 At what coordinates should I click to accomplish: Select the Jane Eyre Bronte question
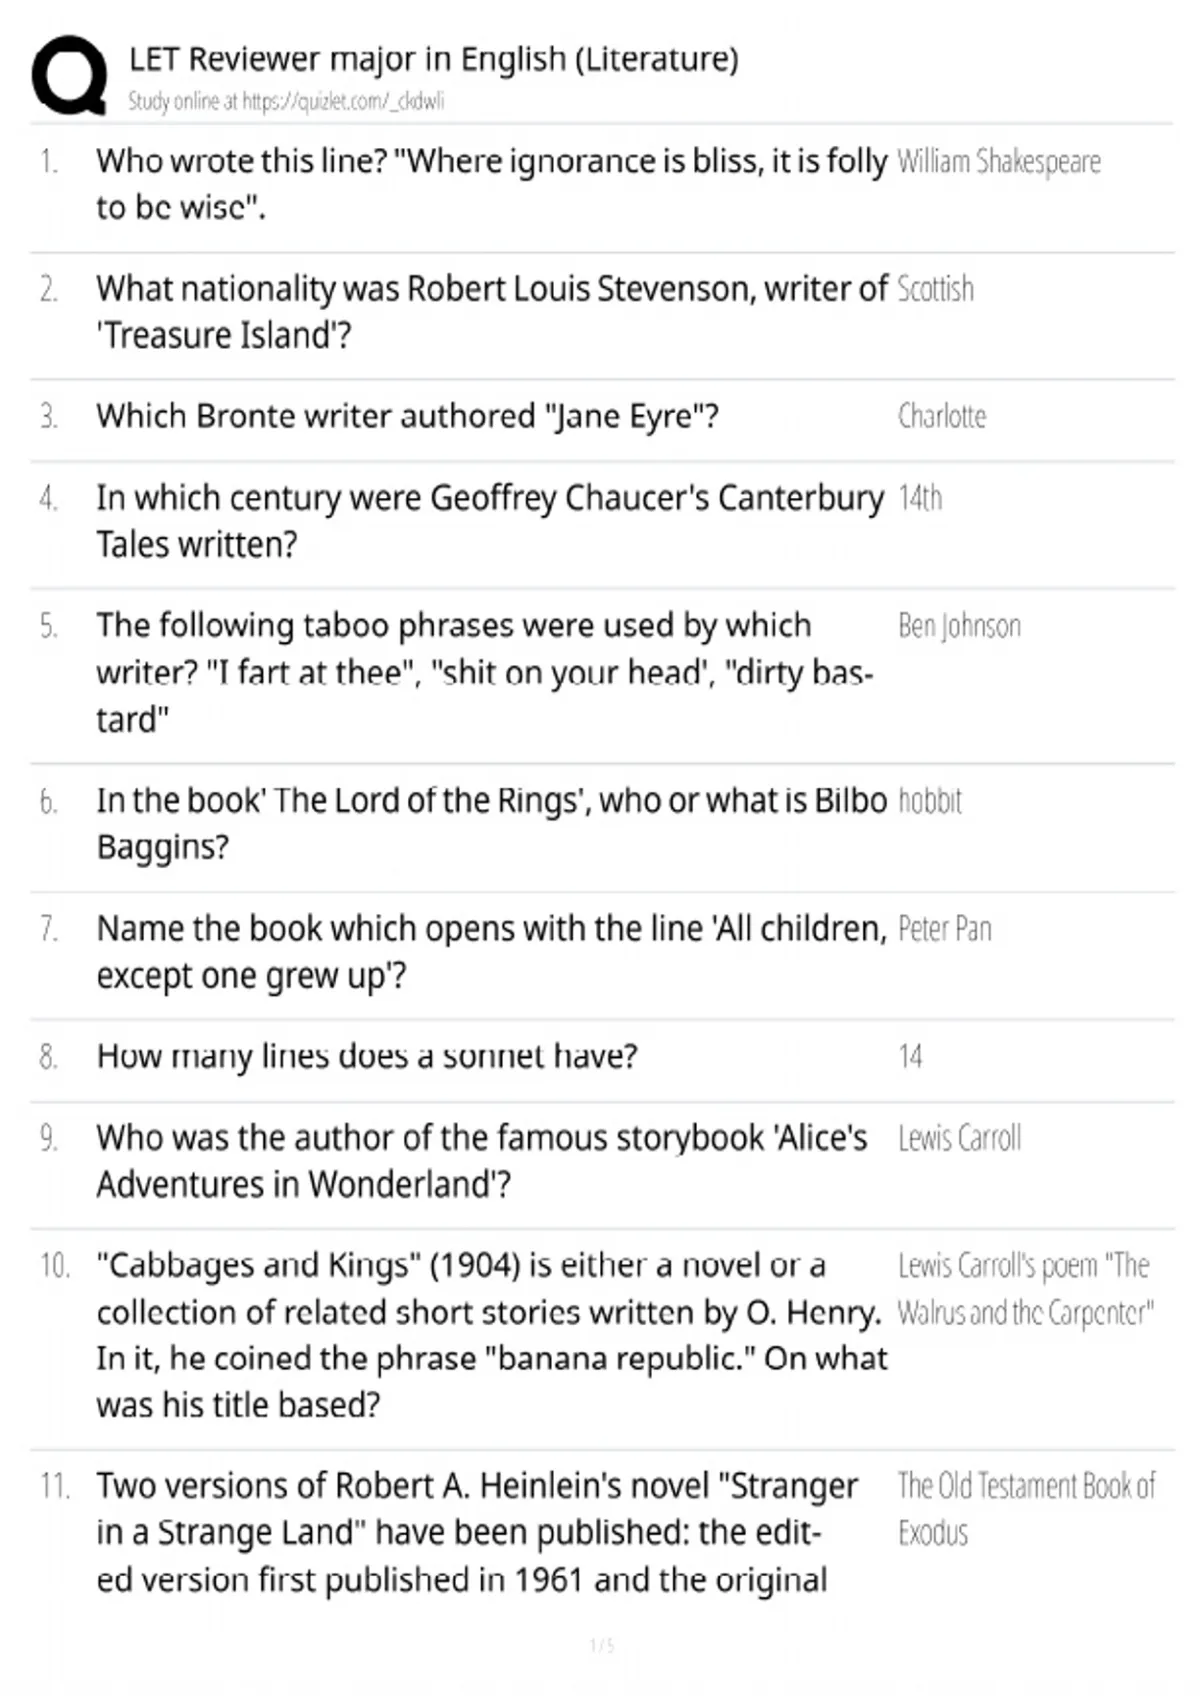click(407, 416)
